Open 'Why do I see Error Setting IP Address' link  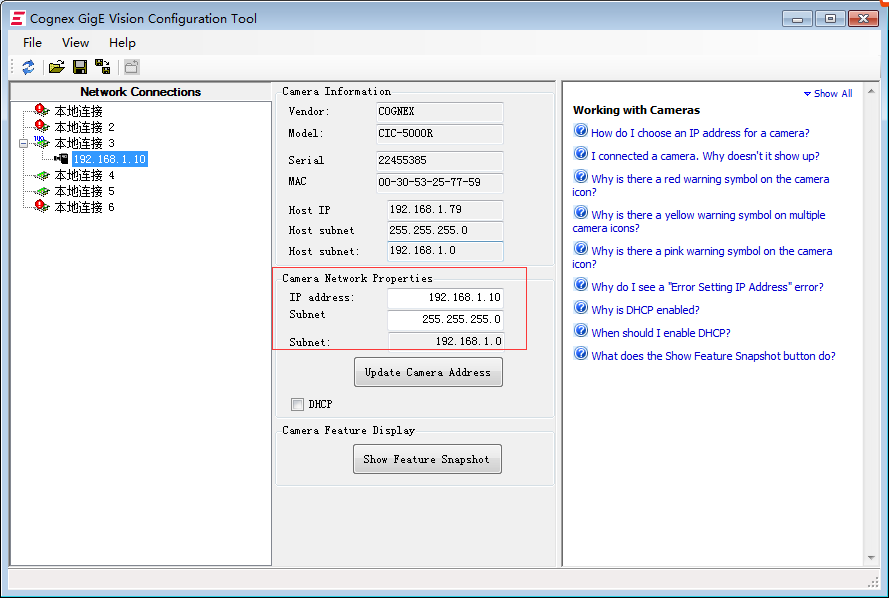coord(707,287)
